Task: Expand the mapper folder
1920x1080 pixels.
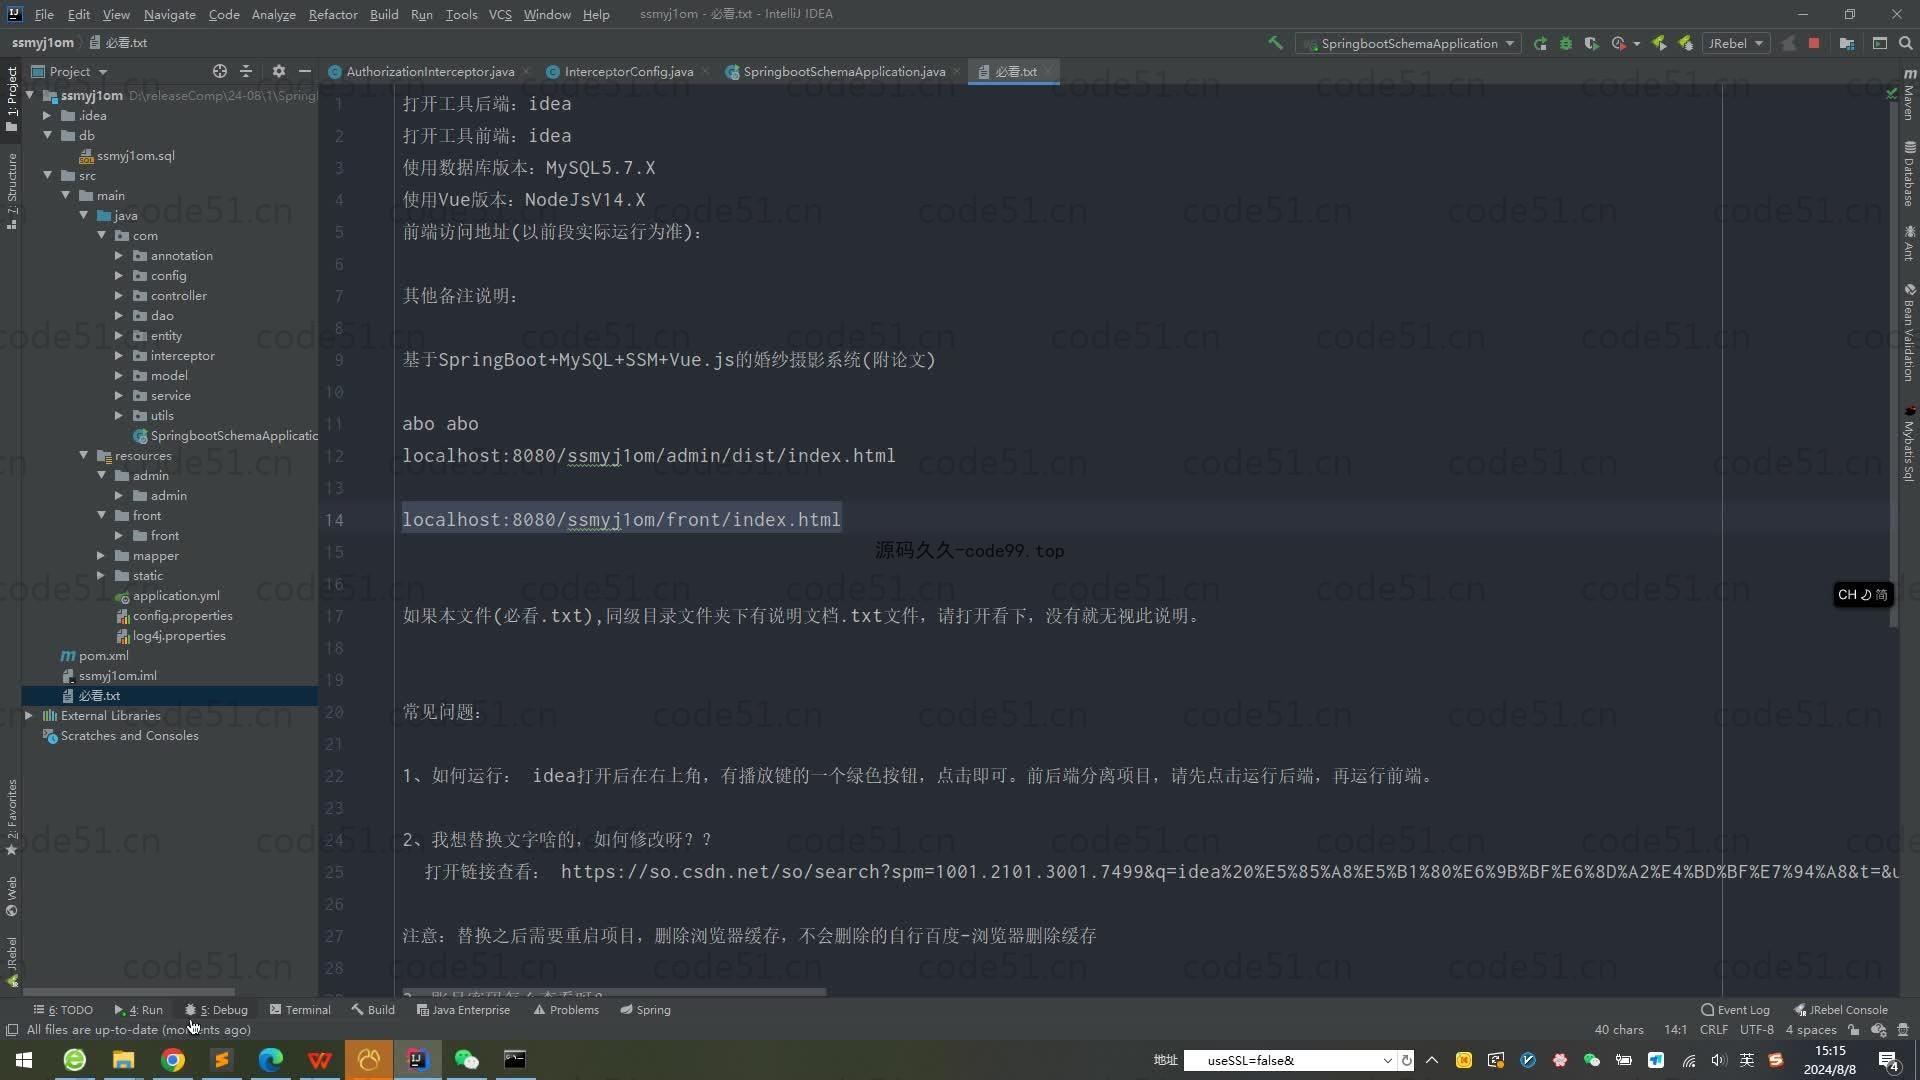Action: pyautogui.click(x=101, y=555)
